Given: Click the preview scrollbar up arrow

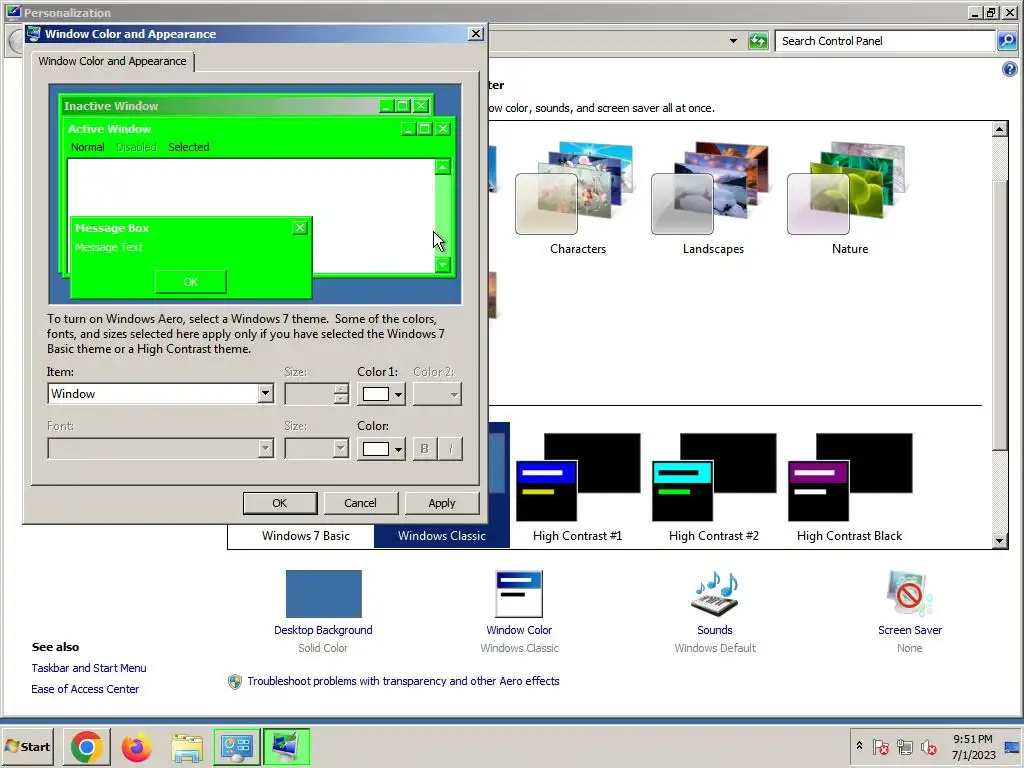Looking at the screenshot, I should pos(443,167).
